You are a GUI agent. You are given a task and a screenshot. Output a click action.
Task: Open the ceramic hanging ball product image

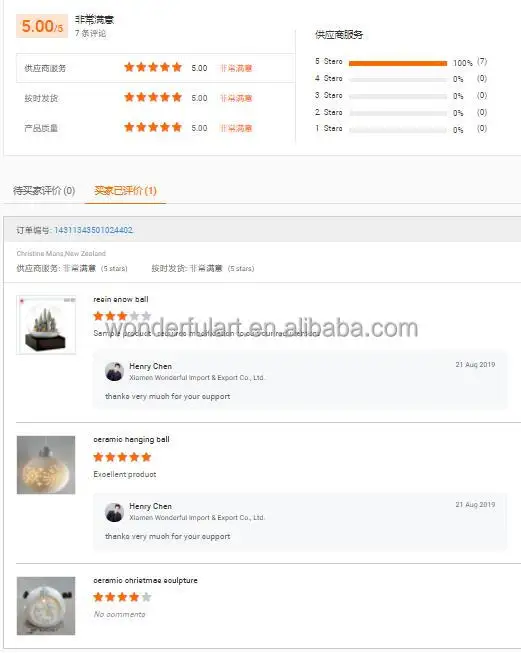coord(46,465)
